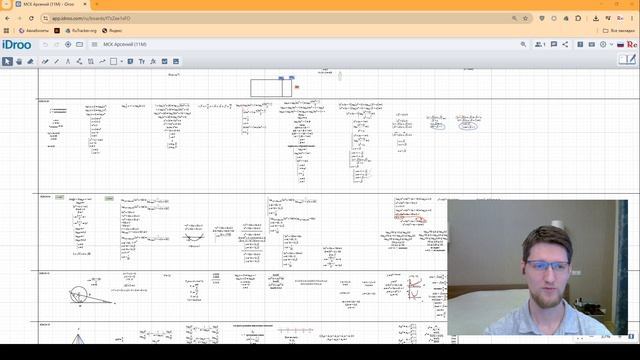Screen dimensions: 640x360
Task: Reload the browser page
Action: pyautogui.click(x=31, y=18)
